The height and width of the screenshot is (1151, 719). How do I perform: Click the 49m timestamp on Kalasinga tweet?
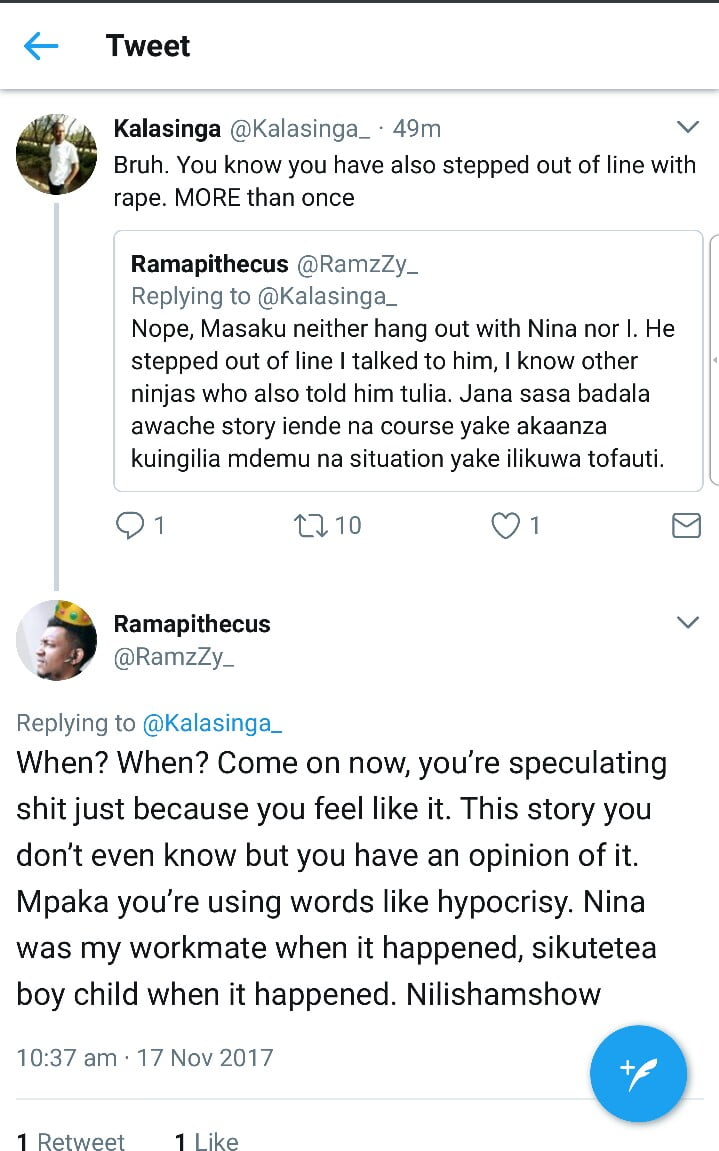[x=416, y=129]
